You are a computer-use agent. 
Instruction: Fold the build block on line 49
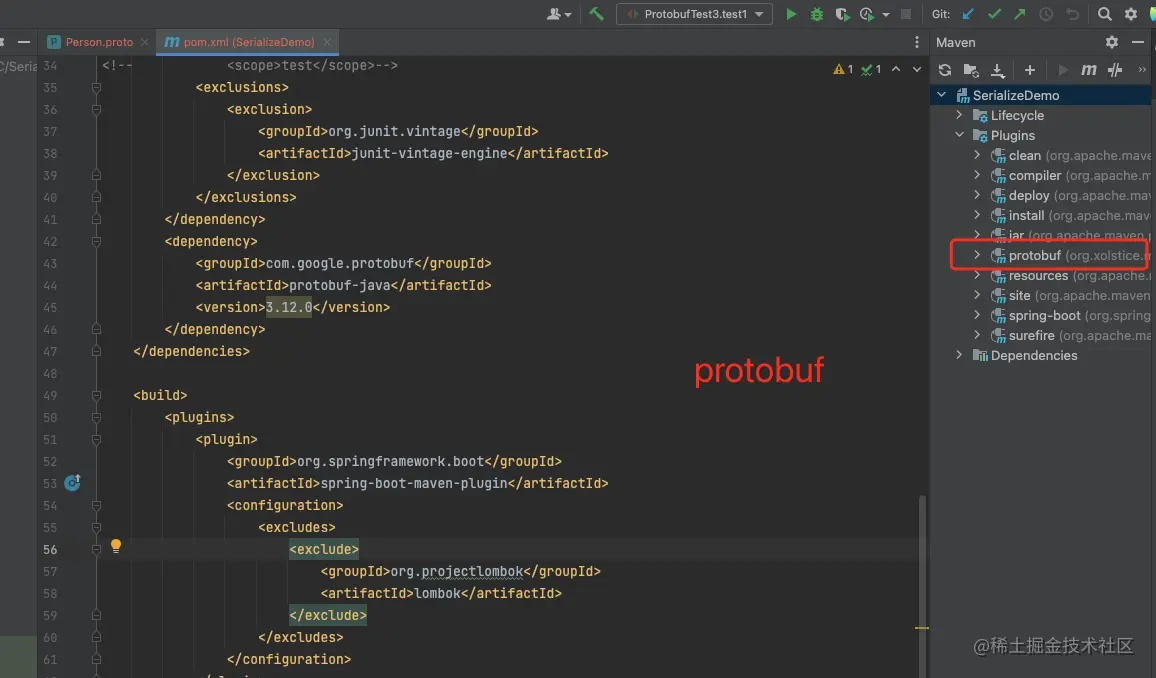pyautogui.click(x=96, y=395)
